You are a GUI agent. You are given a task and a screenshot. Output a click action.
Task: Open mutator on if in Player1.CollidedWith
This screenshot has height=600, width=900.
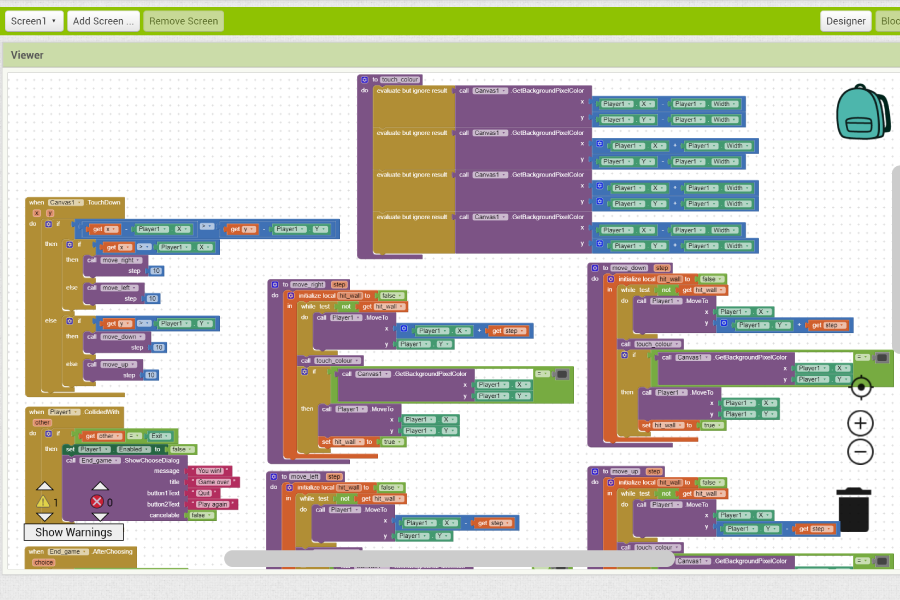(49, 434)
